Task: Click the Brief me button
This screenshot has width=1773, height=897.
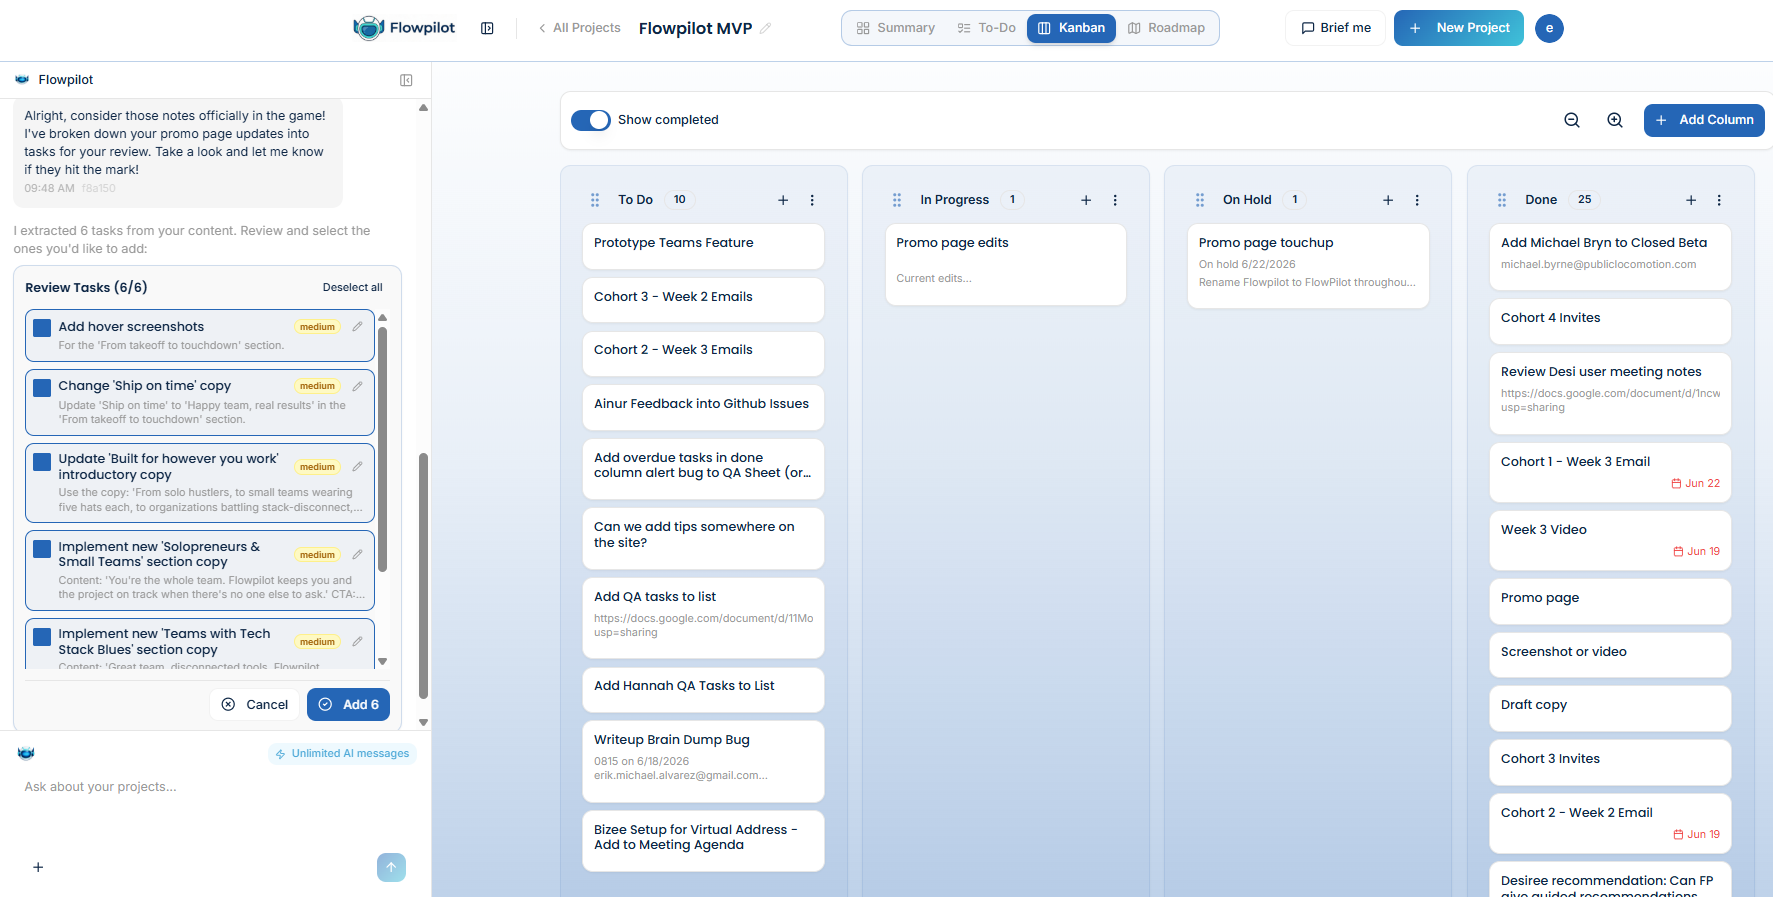Action: point(1335,28)
